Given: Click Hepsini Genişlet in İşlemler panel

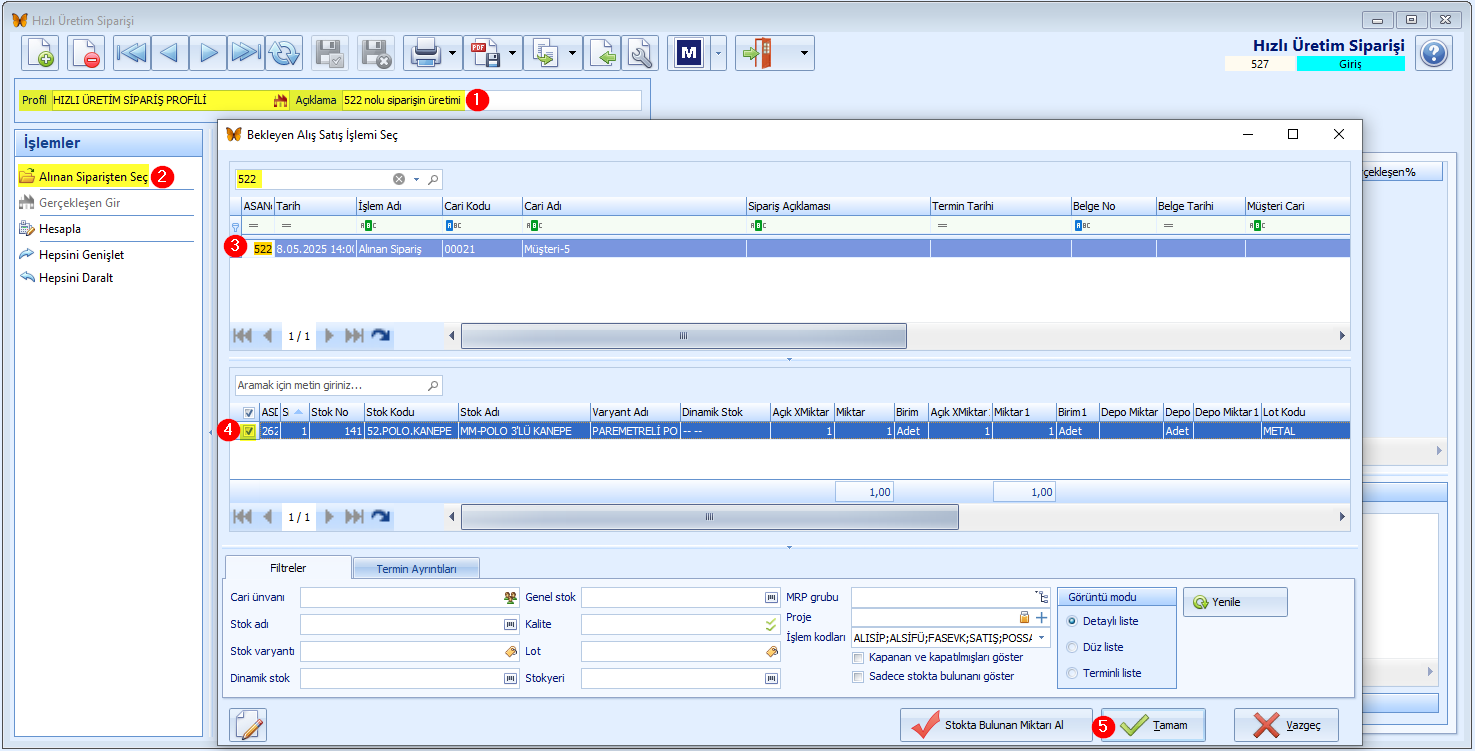Looking at the screenshot, I should tap(81, 255).
